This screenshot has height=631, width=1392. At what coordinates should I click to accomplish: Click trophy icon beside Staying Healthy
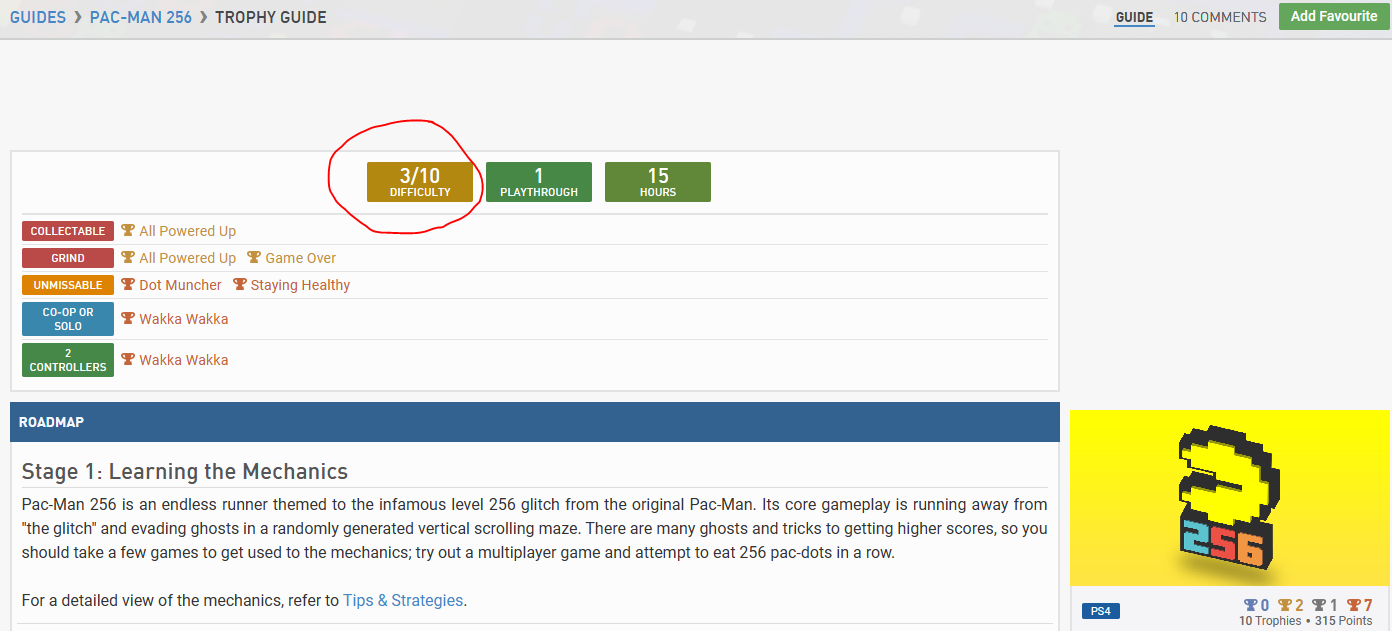[x=240, y=284]
